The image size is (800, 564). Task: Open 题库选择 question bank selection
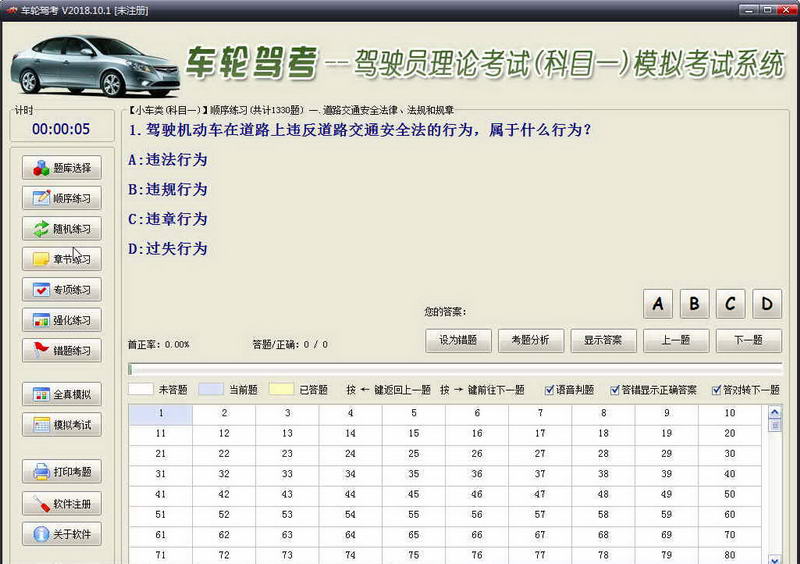[62, 168]
